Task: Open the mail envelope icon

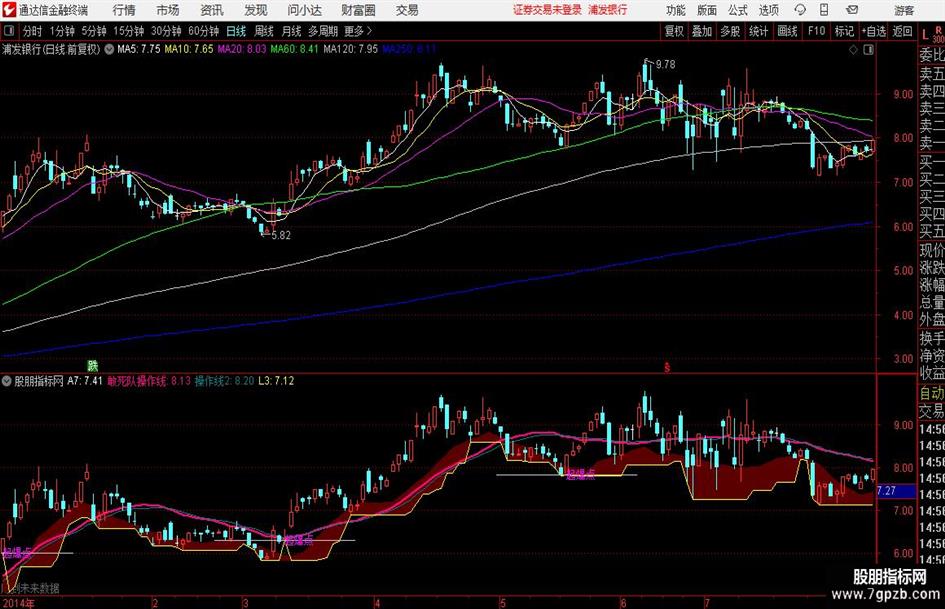Action: (x=852, y=10)
